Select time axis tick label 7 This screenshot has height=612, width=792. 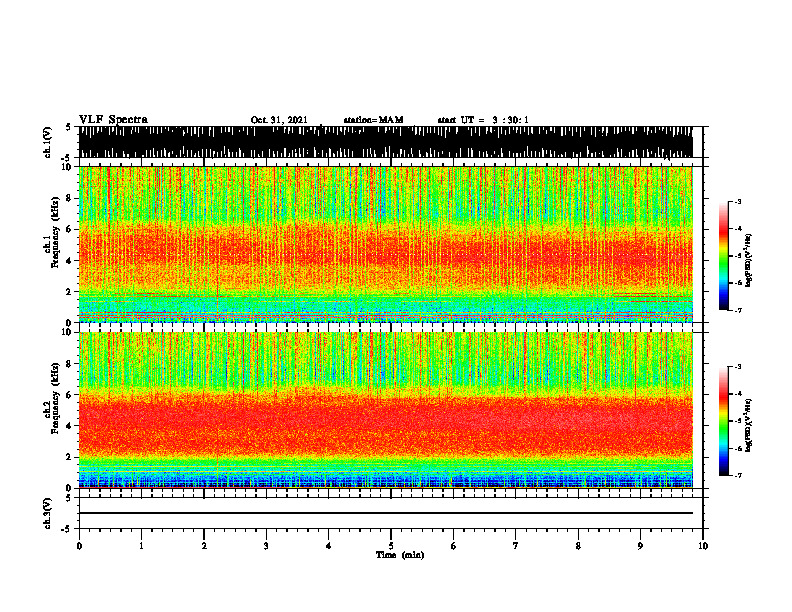[516, 546]
